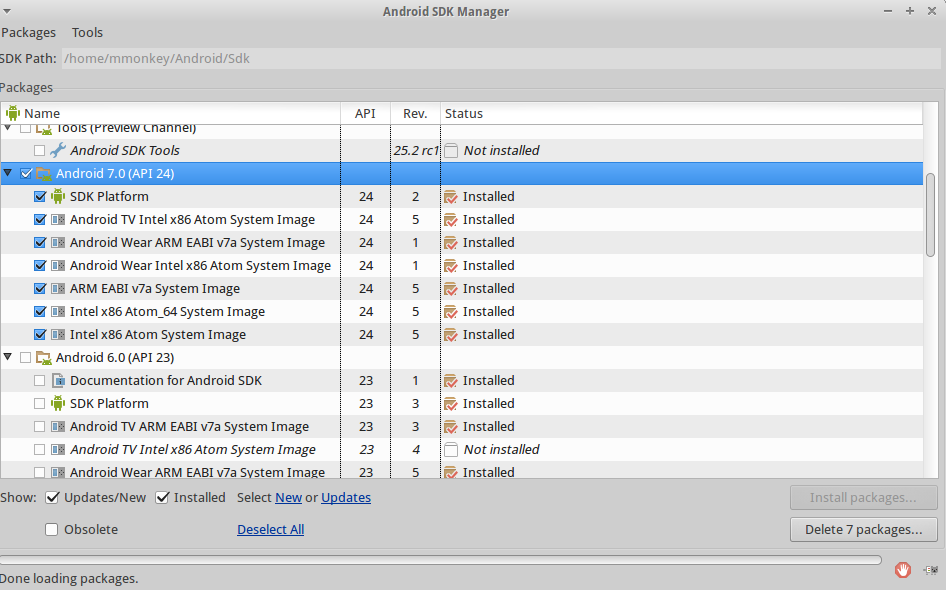
Task: Click the Rev. column header
Action: click(x=415, y=113)
